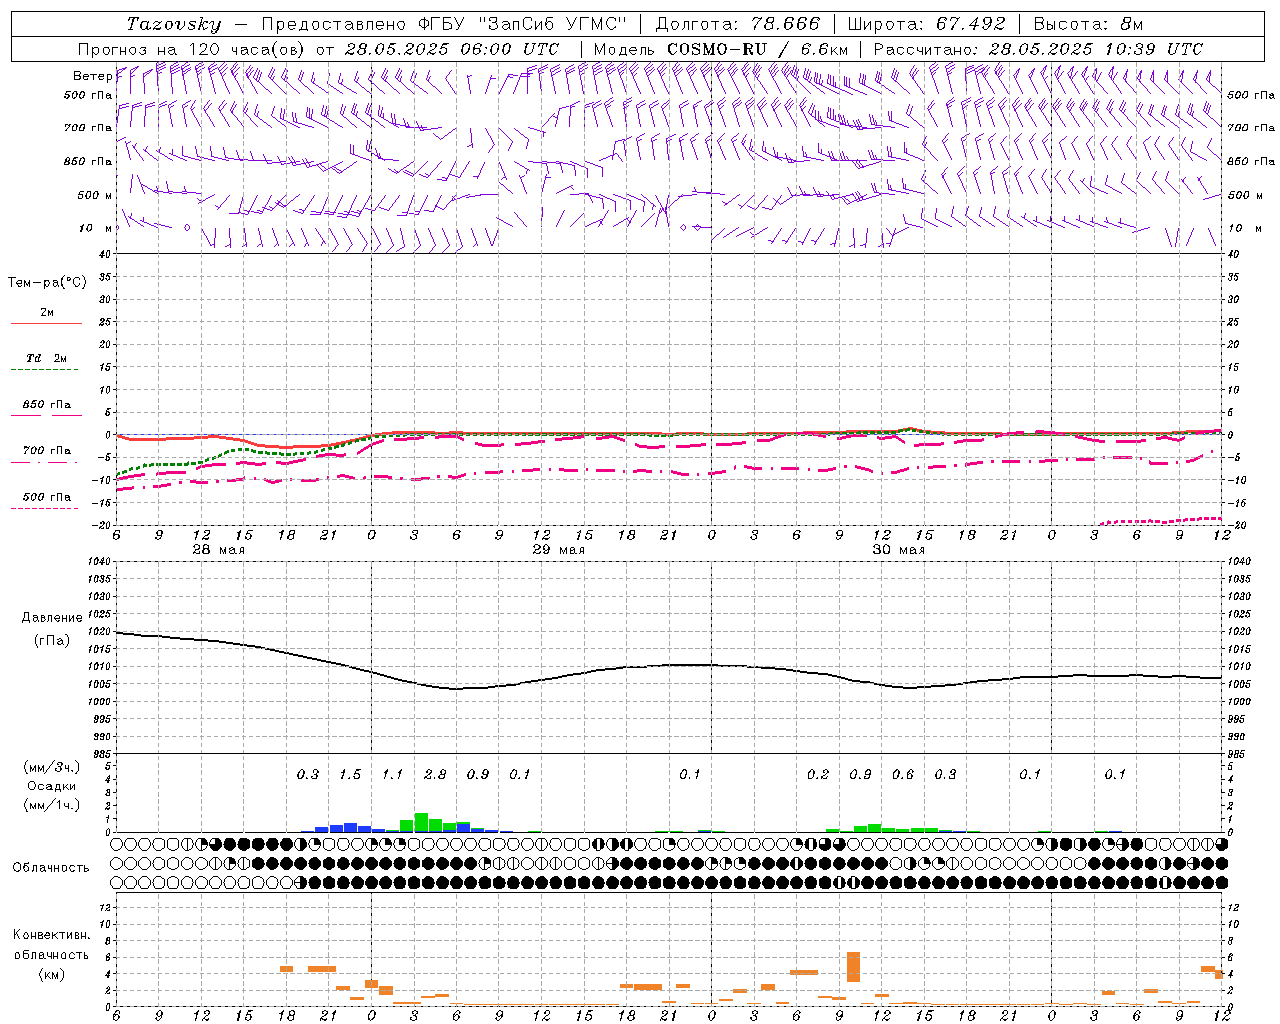This screenshot has height=1024, width=1280.
Task: Click the '850 гПа' temperature legend entry
Action: click(x=46, y=405)
